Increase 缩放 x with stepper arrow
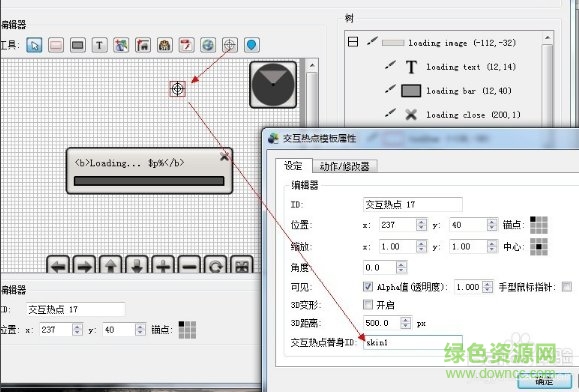Screen dimensions: 579x392 [x=421, y=243]
